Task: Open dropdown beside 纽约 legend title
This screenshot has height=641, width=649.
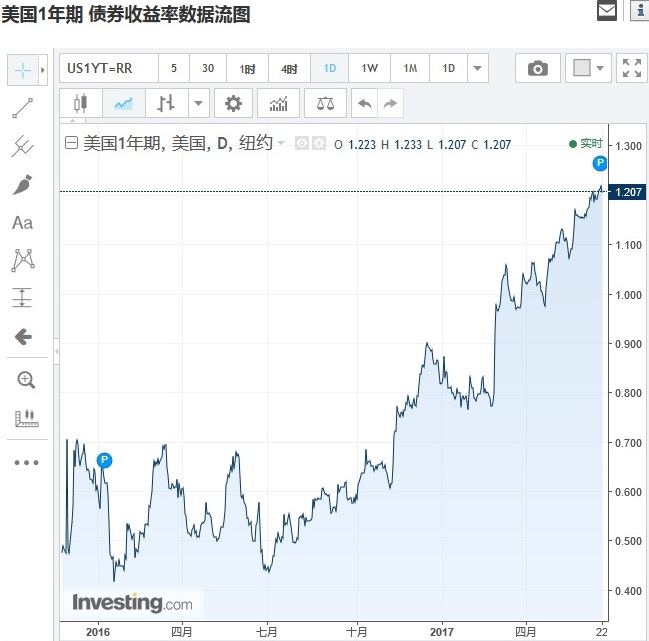Action: tap(281, 143)
